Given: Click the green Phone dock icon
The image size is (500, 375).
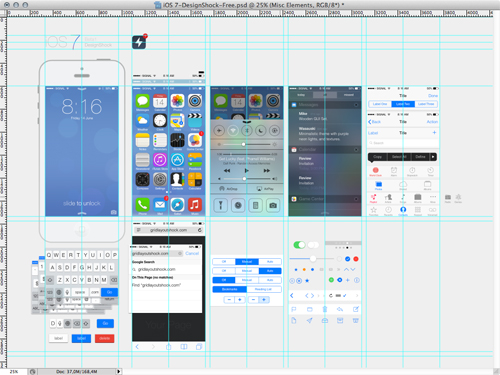Looking at the screenshot, I should click(142, 204).
